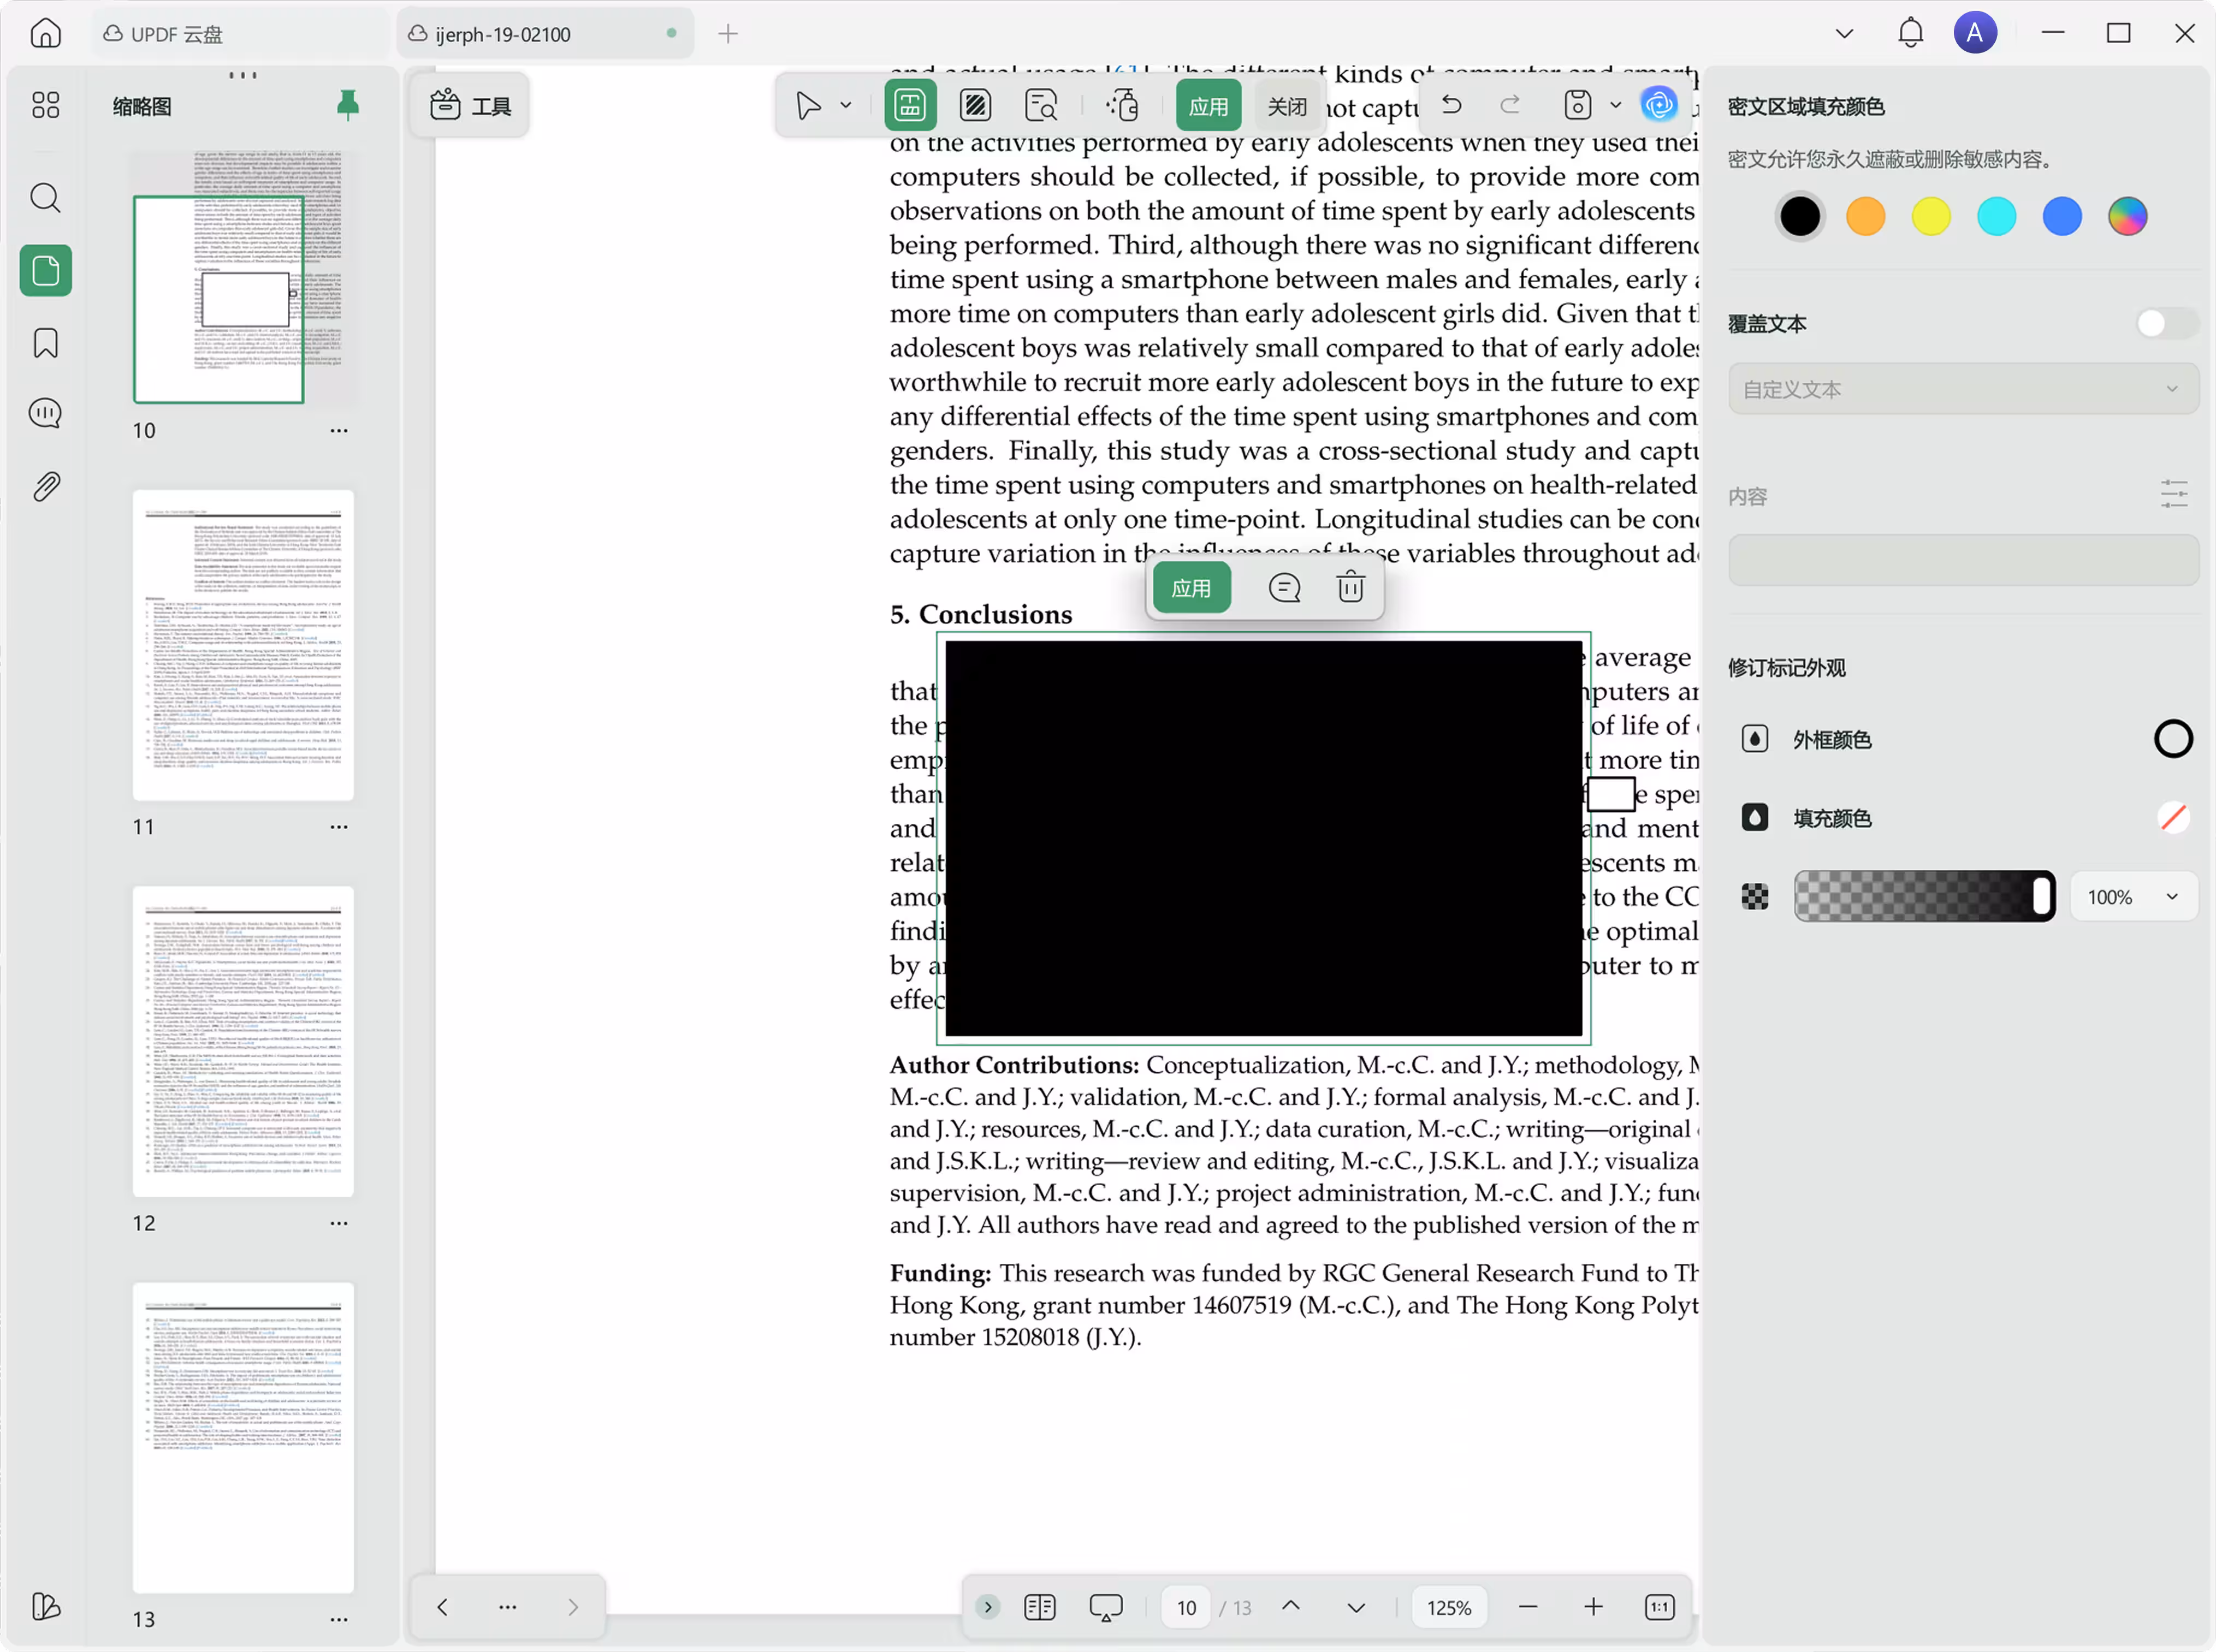Image resolution: width=2216 pixels, height=1652 pixels.
Task: Choose the yellow redaction fill color
Action: tap(1930, 216)
